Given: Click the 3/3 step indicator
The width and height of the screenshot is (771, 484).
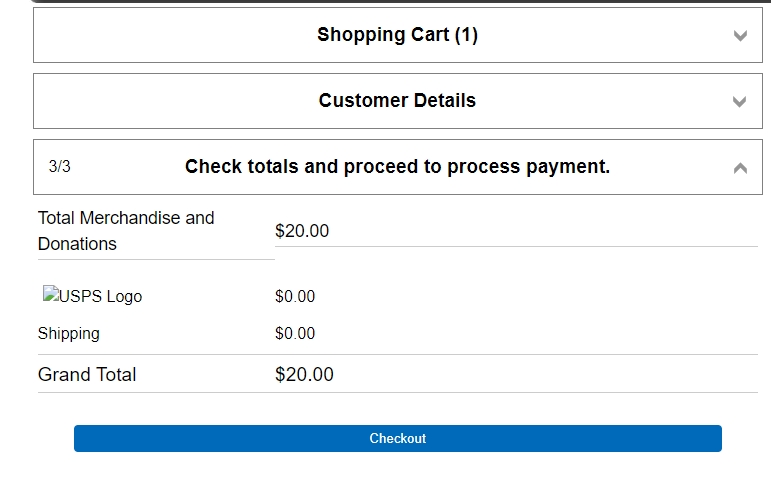Looking at the screenshot, I should tap(60, 167).
